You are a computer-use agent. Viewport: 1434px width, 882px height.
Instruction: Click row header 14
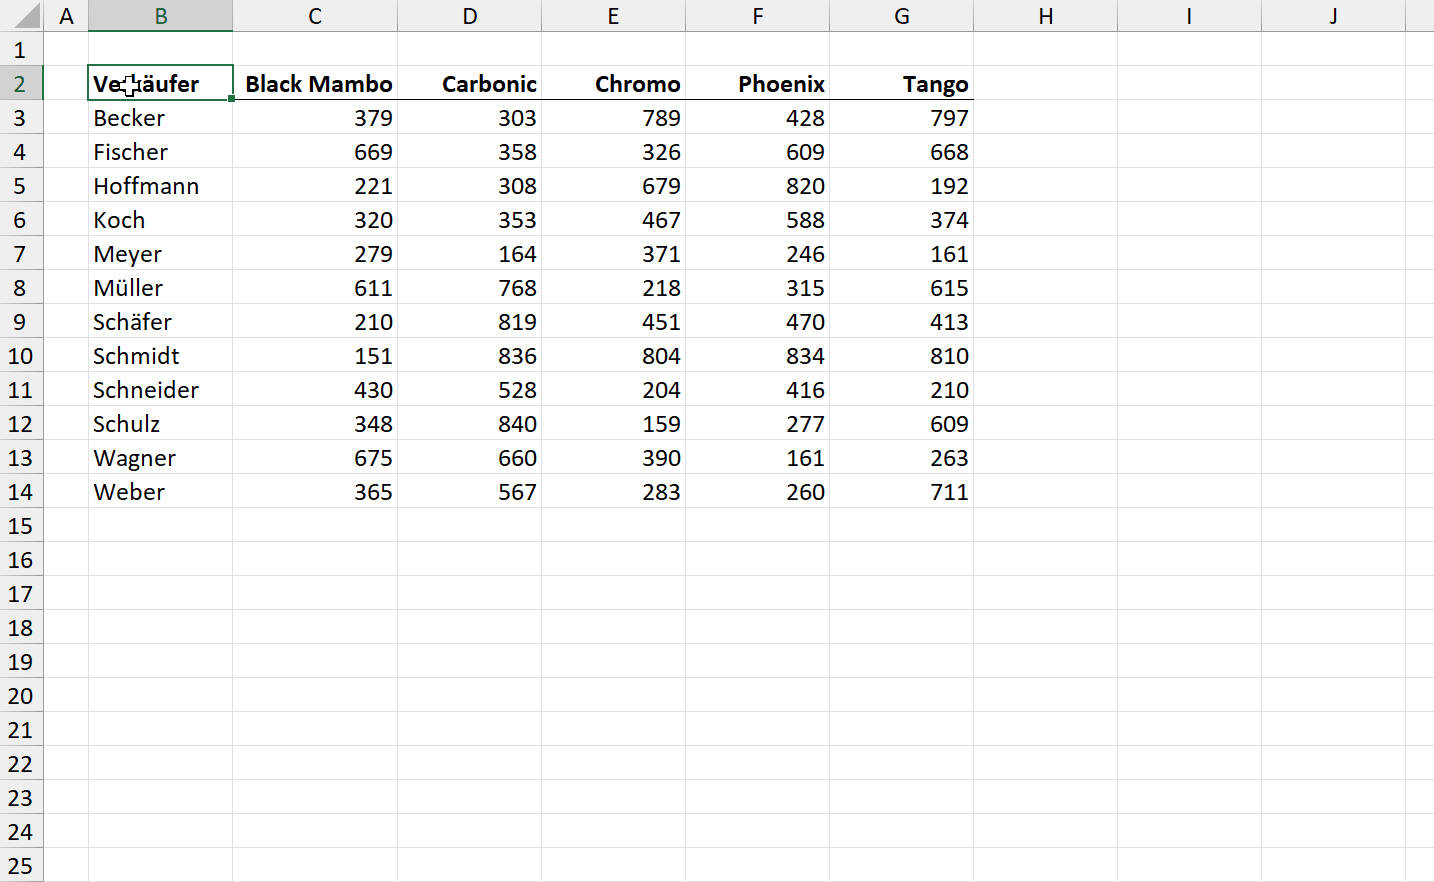(x=20, y=492)
